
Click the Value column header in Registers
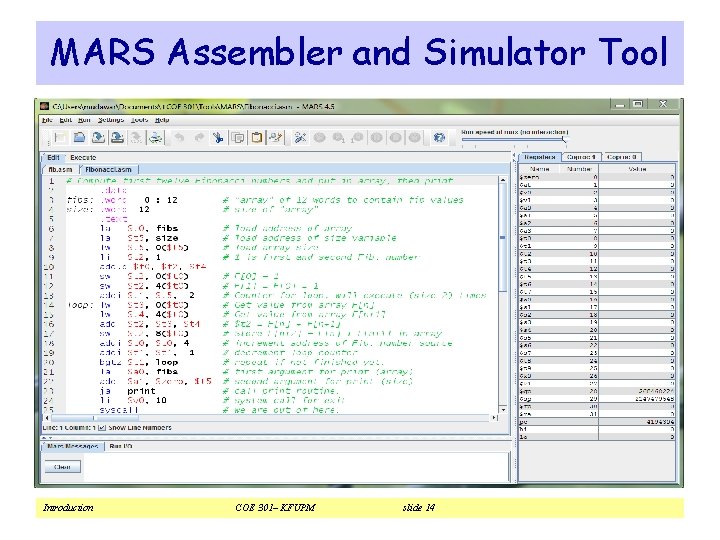pos(637,169)
